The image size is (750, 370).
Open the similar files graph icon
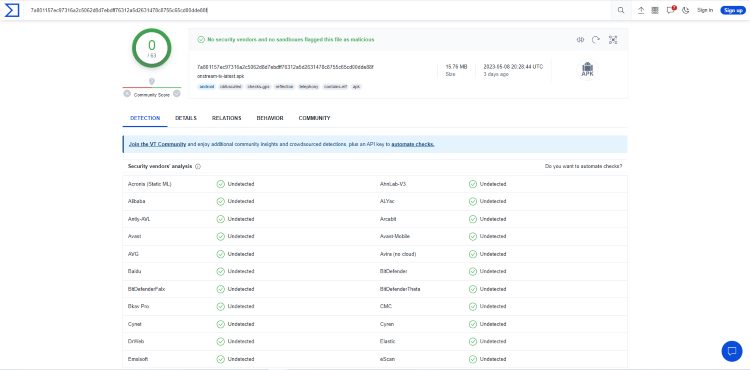(x=613, y=40)
